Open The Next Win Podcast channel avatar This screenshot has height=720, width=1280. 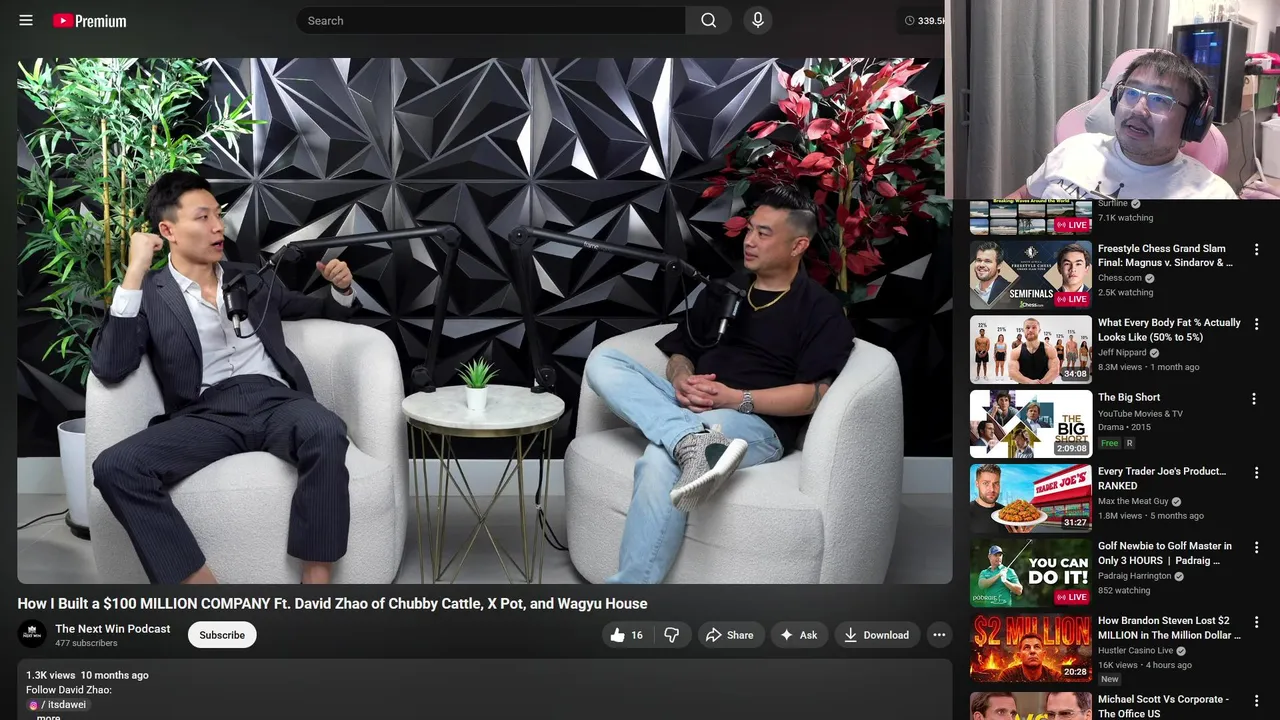tap(32, 634)
